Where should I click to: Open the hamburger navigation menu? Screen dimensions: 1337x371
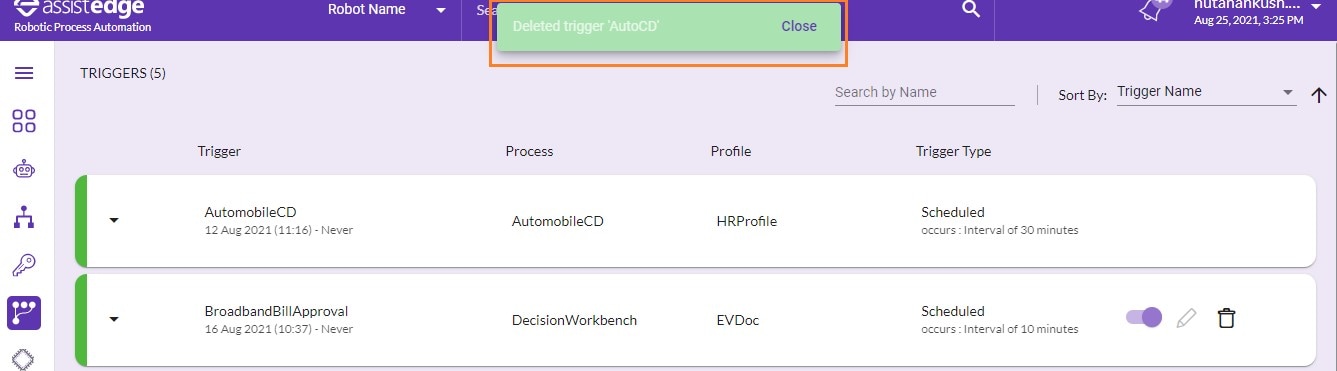tap(24, 73)
